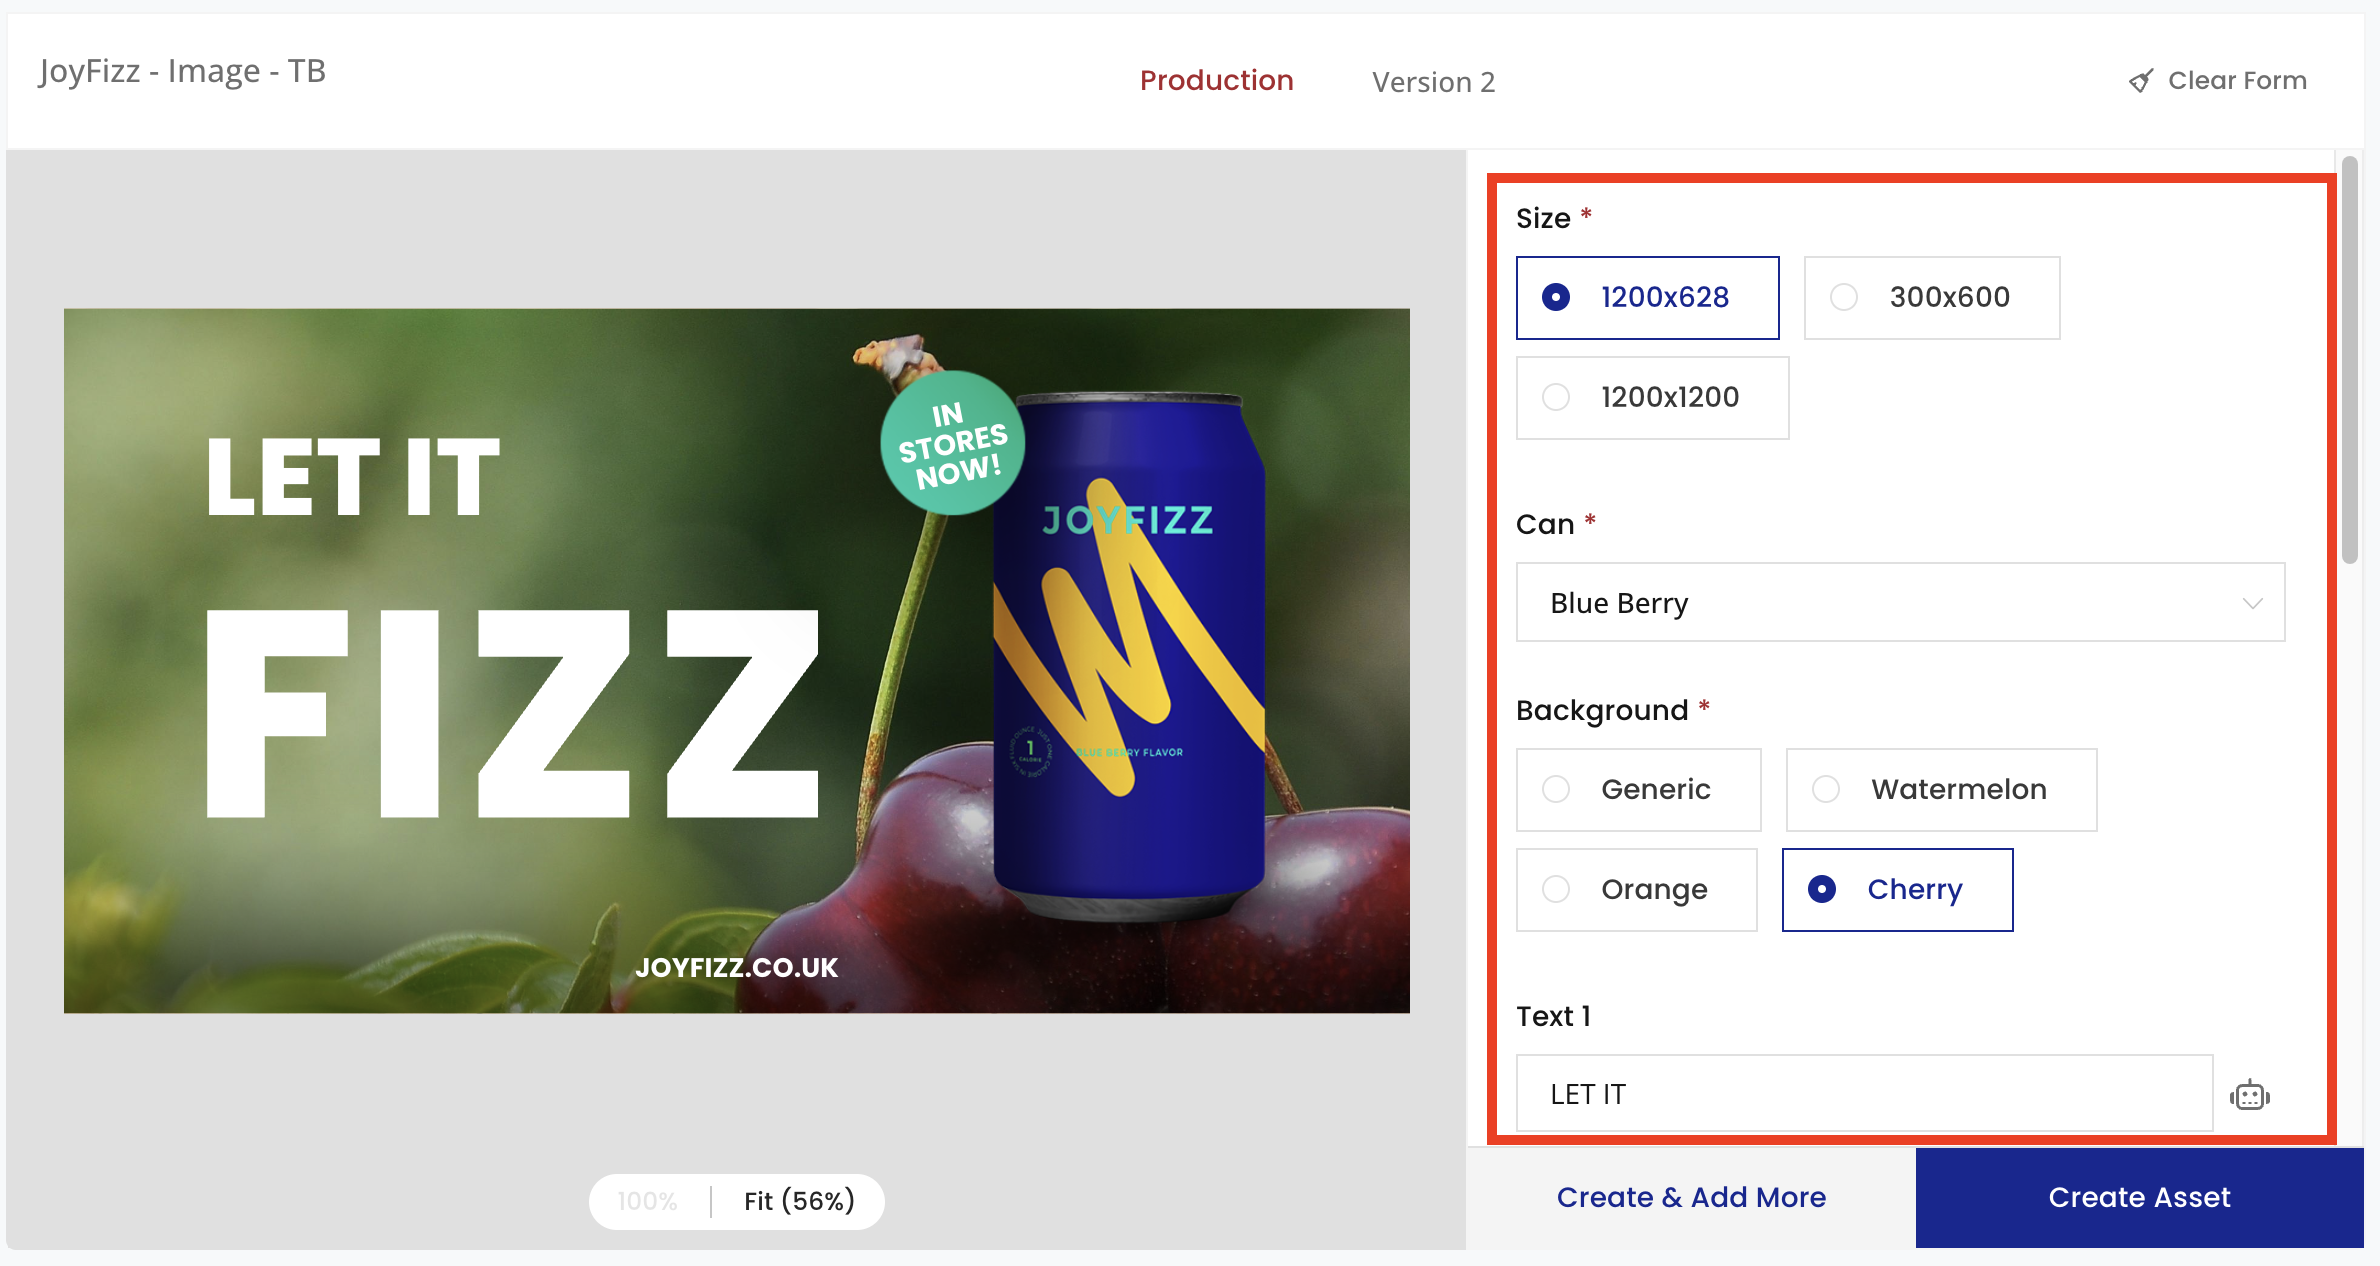Select the 300x600 size option
2380x1266 pixels.
1931,297
